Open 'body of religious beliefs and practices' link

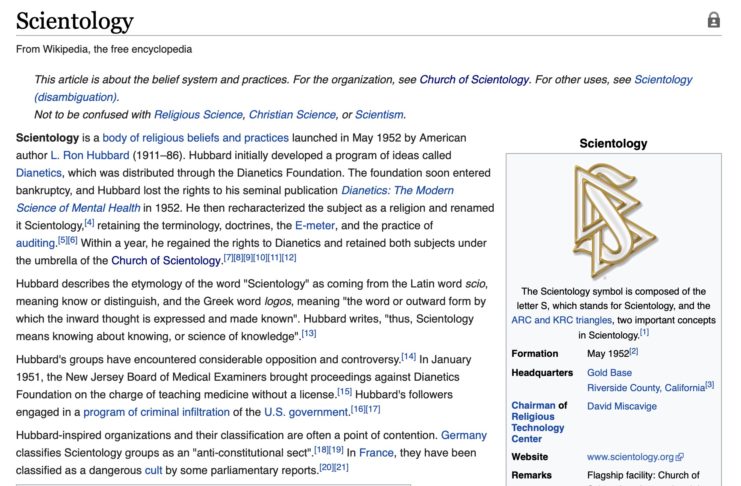[196, 138]
